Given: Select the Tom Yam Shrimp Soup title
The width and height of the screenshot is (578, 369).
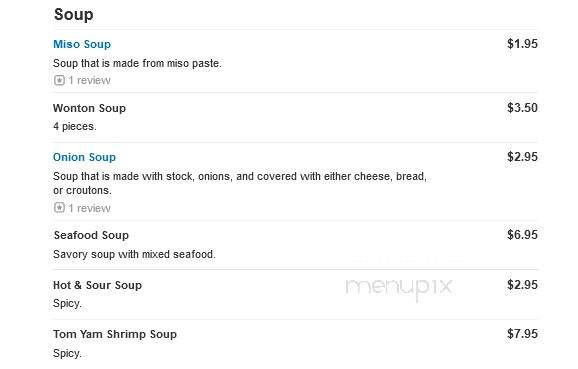Looking at the screenshot, I should pyautogui.click(x=115, y=334).
